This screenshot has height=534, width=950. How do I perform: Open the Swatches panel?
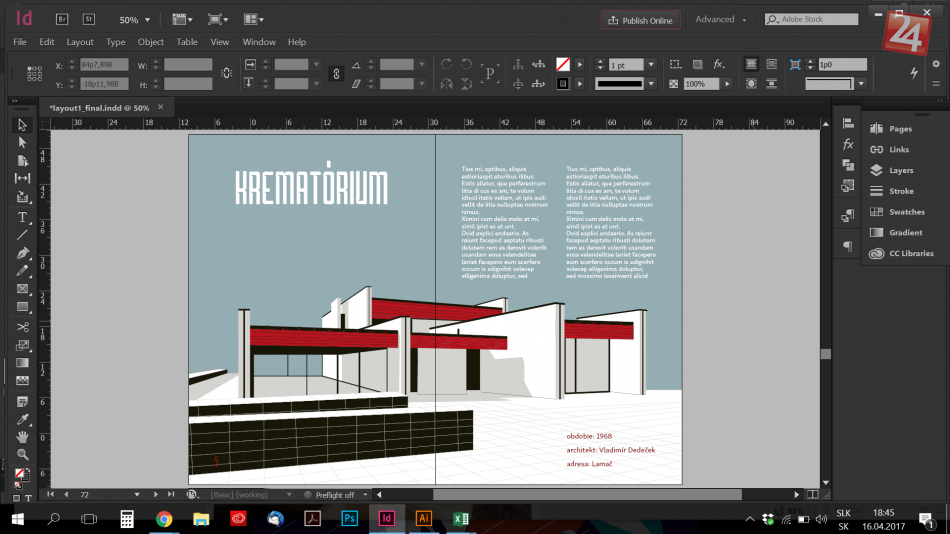click(x=906, y=212)
